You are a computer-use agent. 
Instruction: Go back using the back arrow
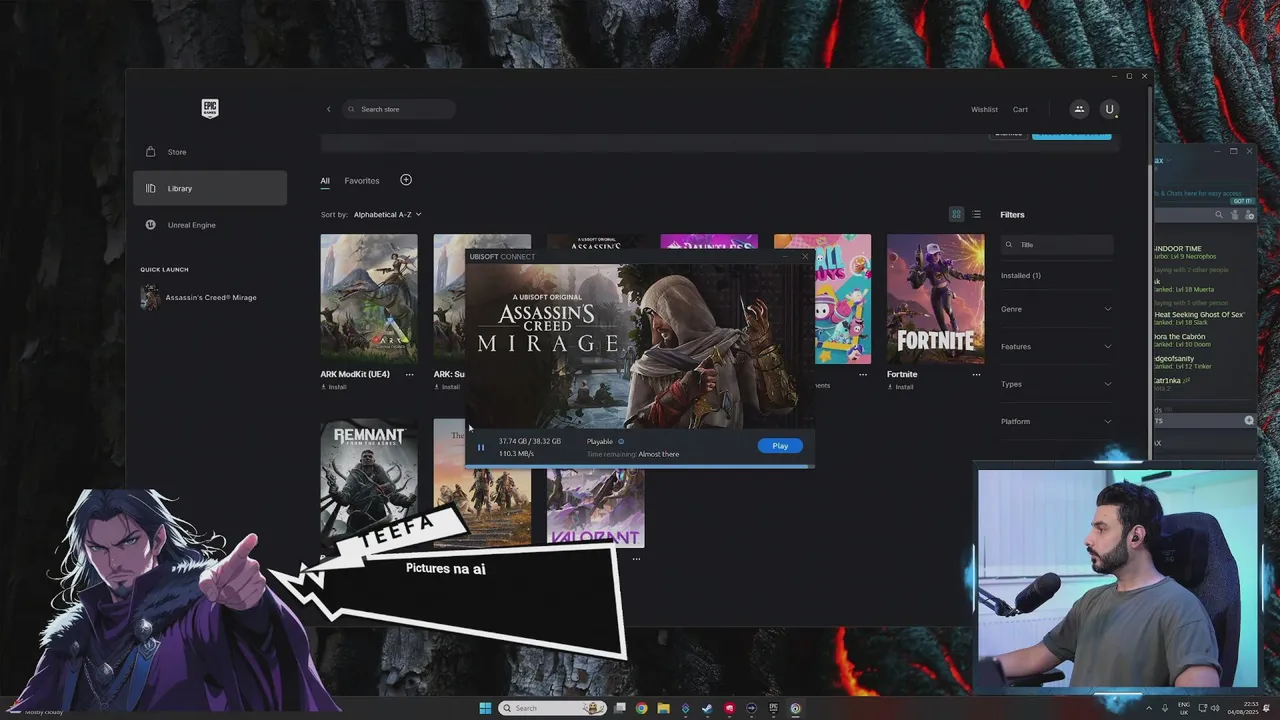click(x=328, y=109)
